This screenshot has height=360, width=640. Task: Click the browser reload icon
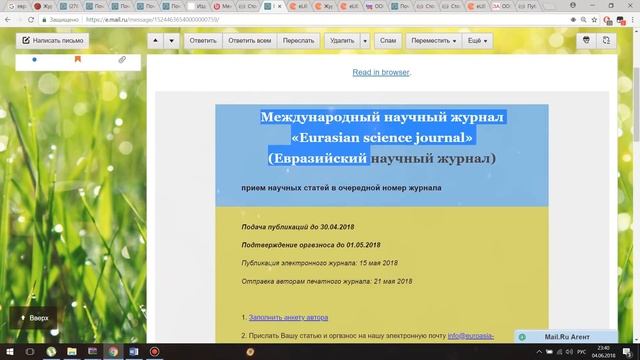tap(31, 19)
